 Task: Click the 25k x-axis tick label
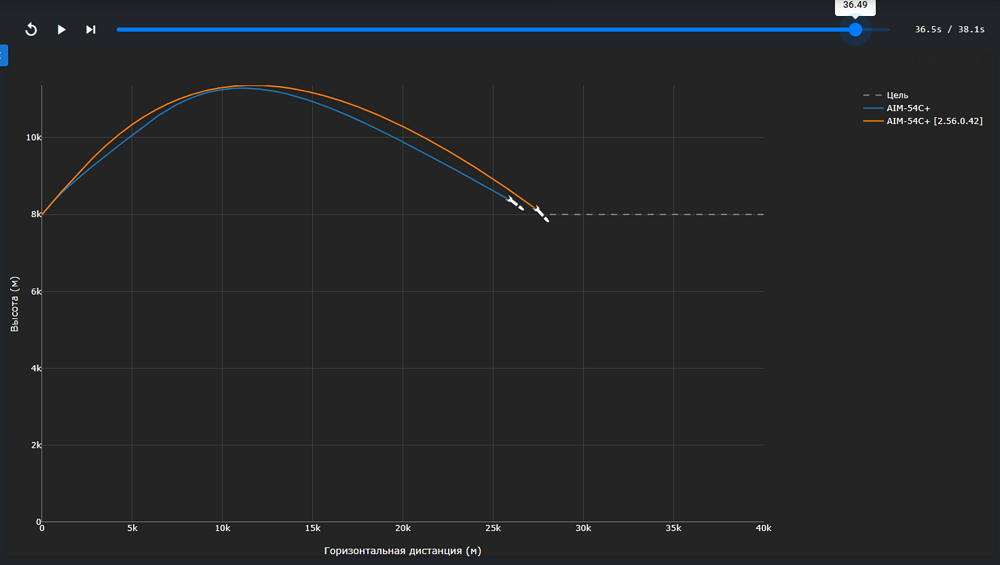pos(493,528)
